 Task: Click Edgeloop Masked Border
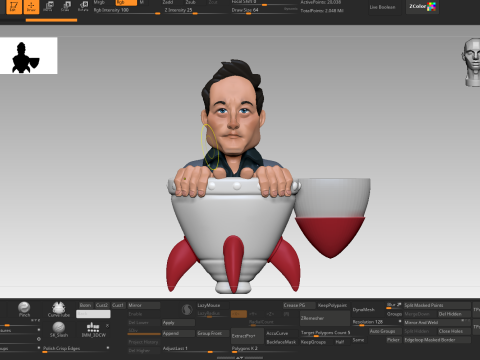point(437,340)
